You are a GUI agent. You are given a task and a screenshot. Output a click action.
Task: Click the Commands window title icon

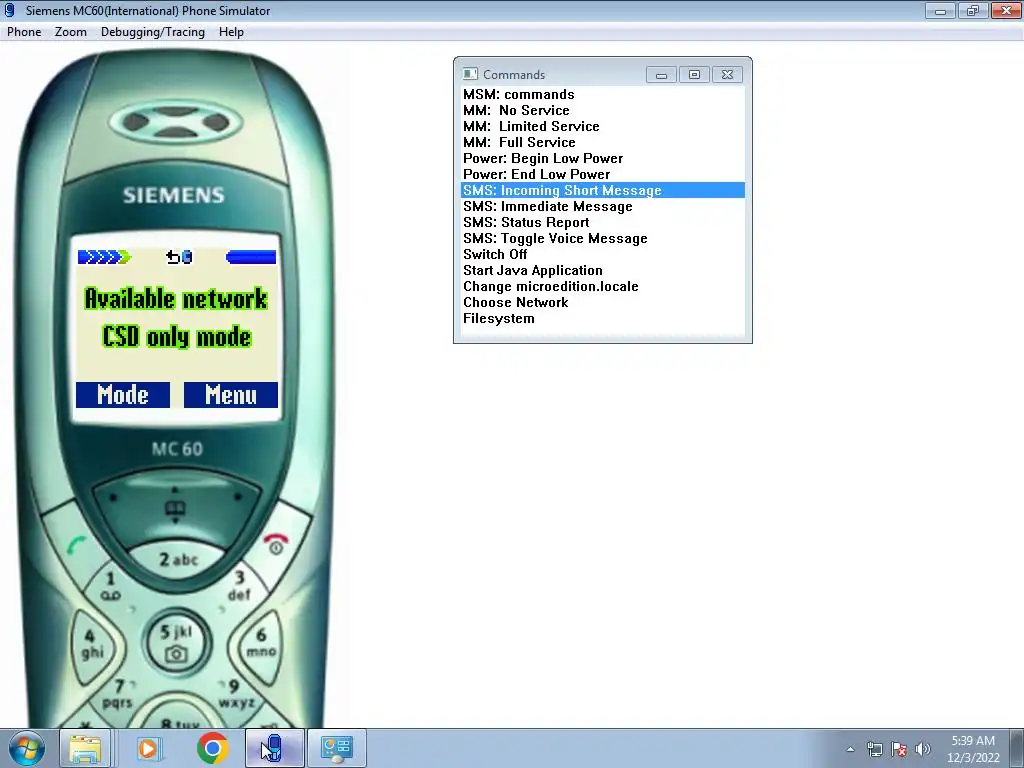[x=470, y=74]
